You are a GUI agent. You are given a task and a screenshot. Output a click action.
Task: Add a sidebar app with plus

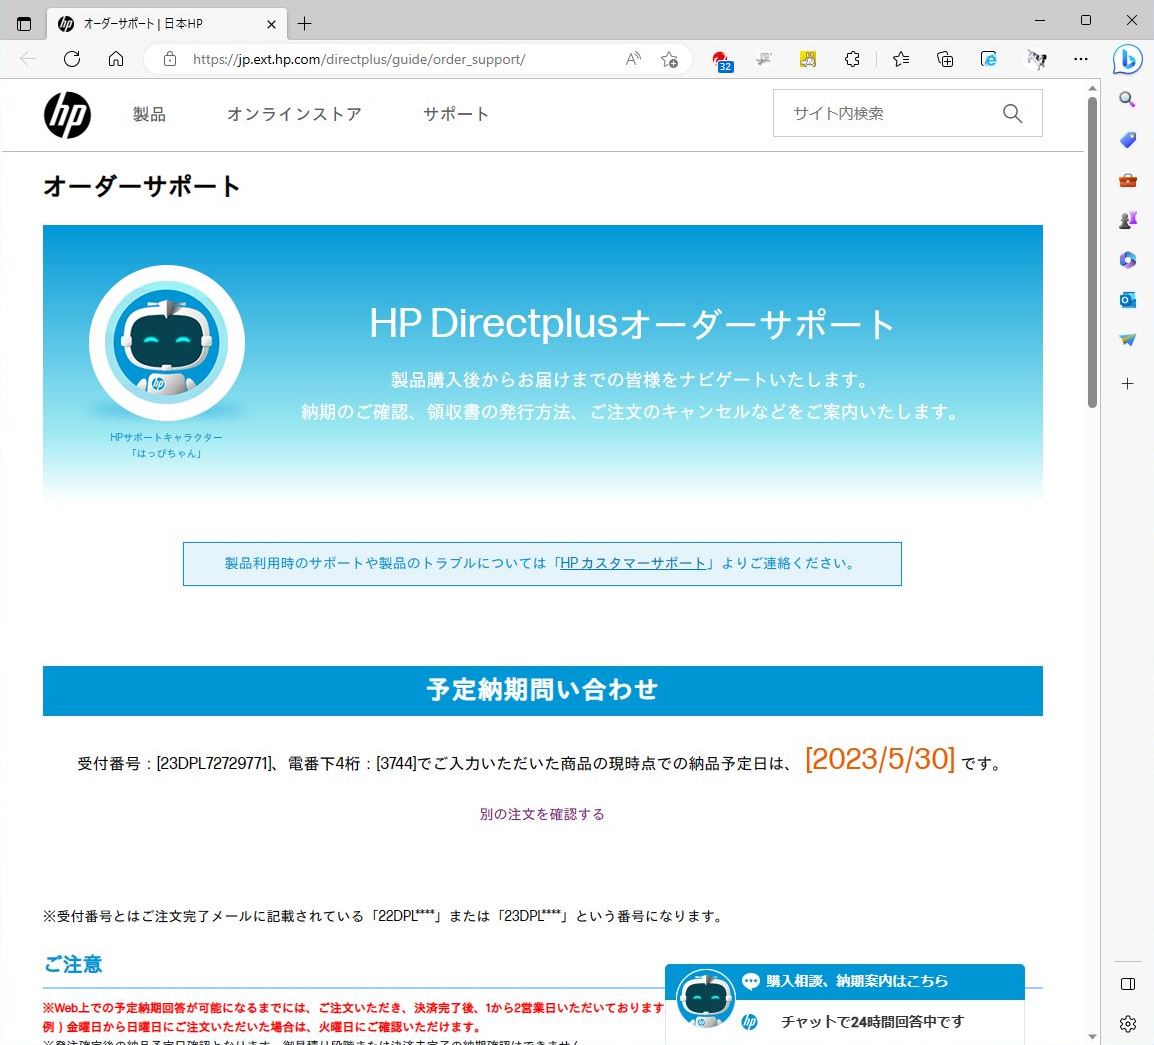pos(1128,383)
